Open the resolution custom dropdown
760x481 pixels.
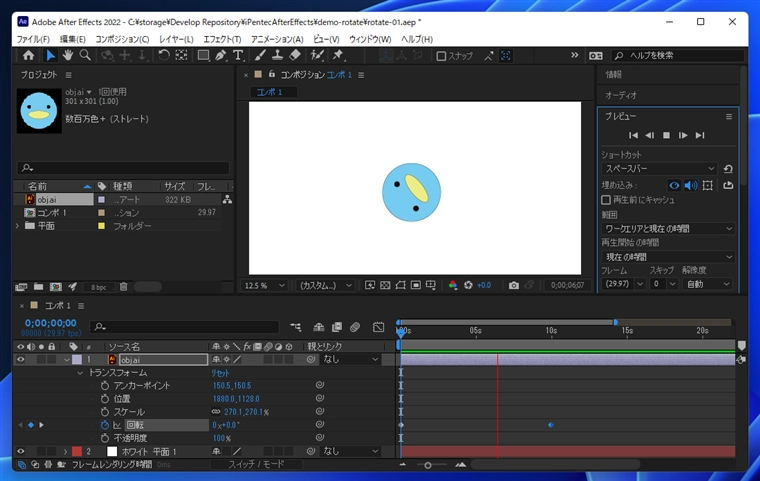[x=326, y=286]
